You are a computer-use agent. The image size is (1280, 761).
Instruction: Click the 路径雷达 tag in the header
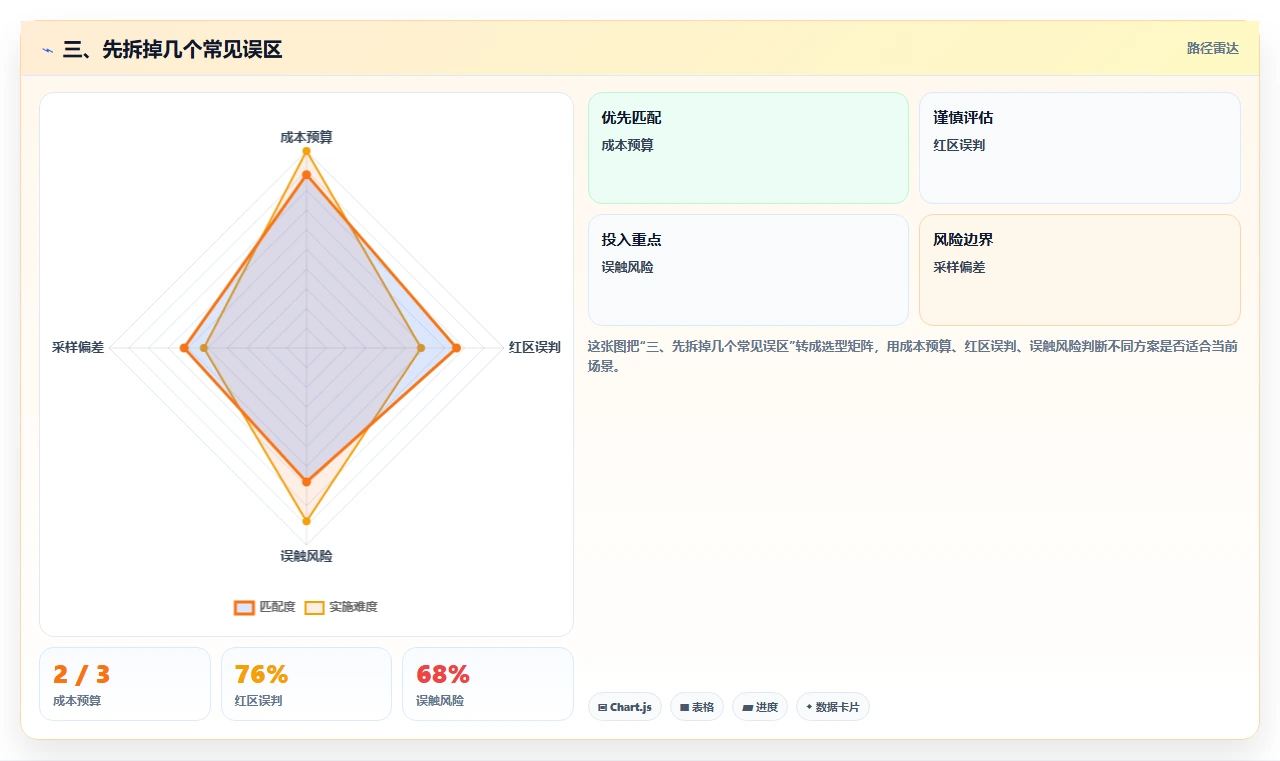(x=1212, y=48)
